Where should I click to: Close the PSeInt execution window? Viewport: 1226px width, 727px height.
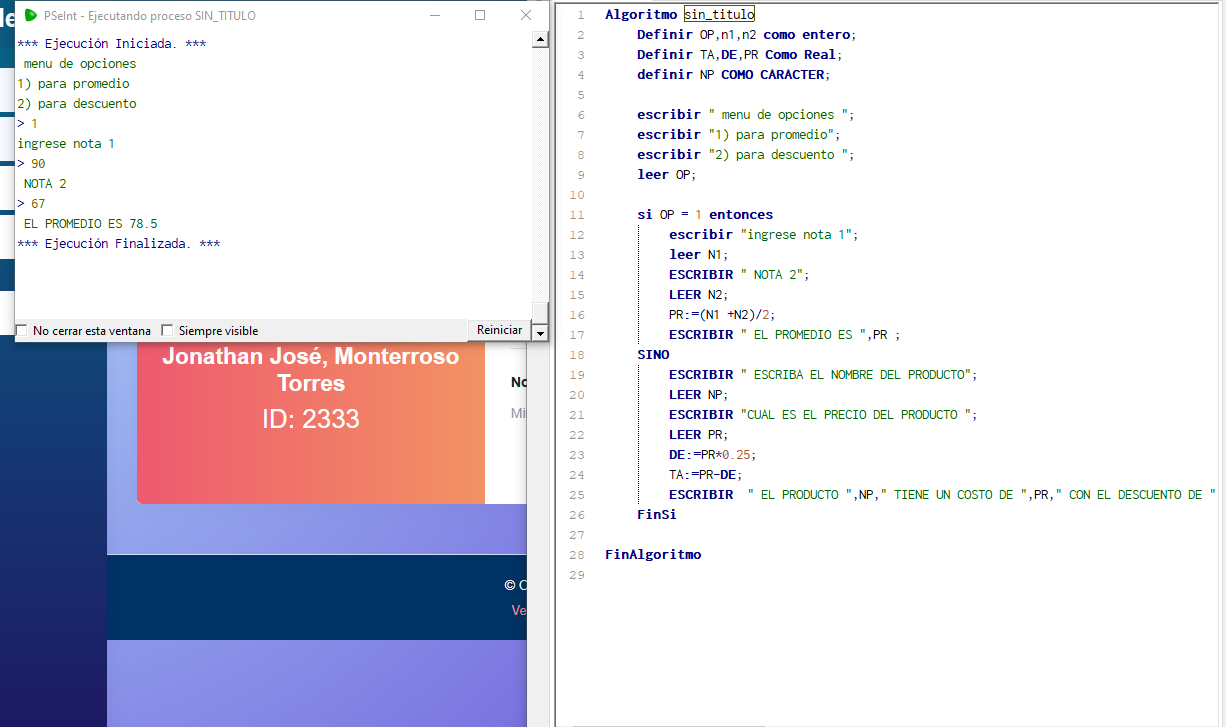click(526, 15)
